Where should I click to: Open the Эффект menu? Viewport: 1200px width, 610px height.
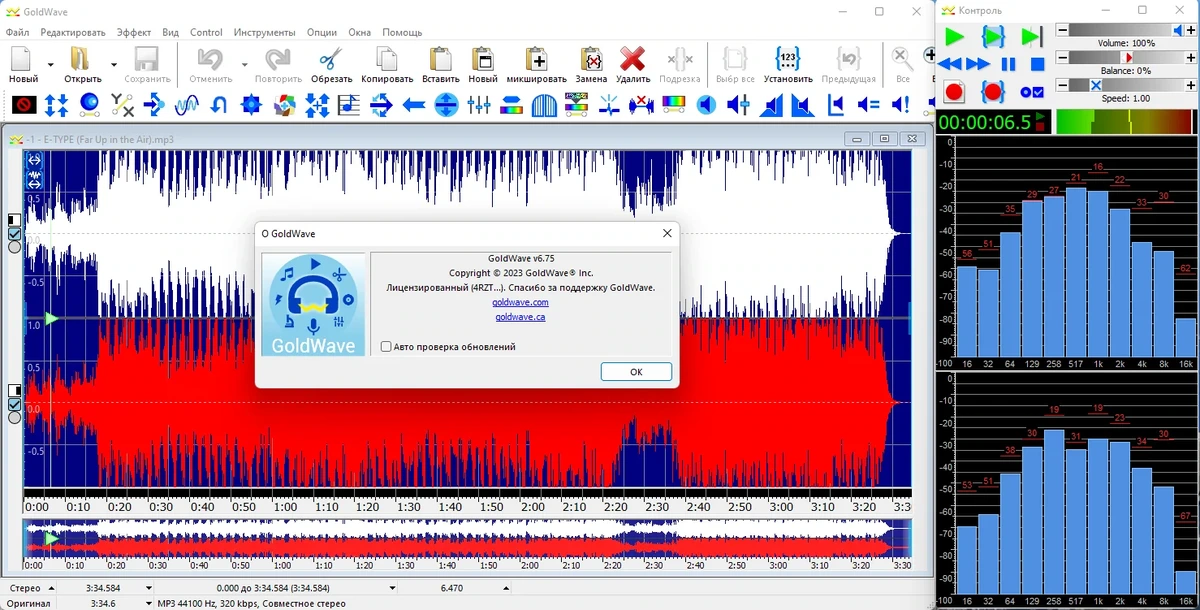(134, 32)
